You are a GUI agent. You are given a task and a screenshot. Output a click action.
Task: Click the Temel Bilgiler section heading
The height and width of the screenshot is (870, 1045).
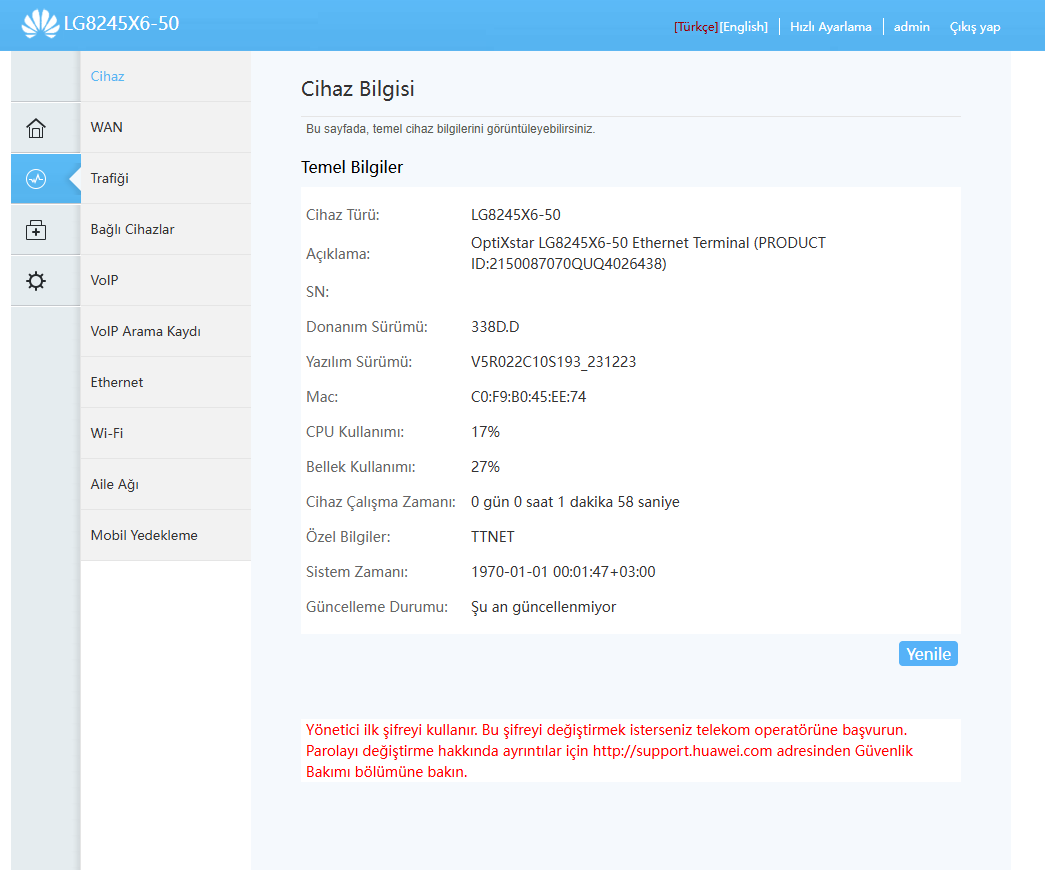point(352,167)
